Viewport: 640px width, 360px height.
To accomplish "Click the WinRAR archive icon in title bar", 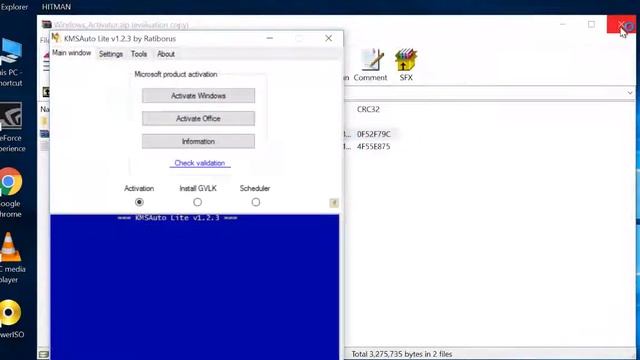I will [x=47, y=24].
